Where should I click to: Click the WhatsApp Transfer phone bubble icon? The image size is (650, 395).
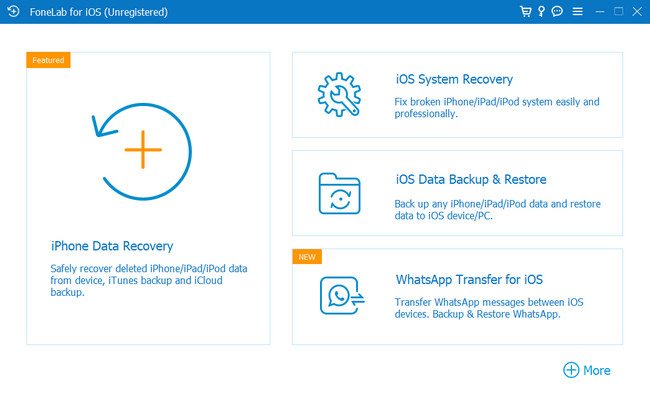pos(342,296)
